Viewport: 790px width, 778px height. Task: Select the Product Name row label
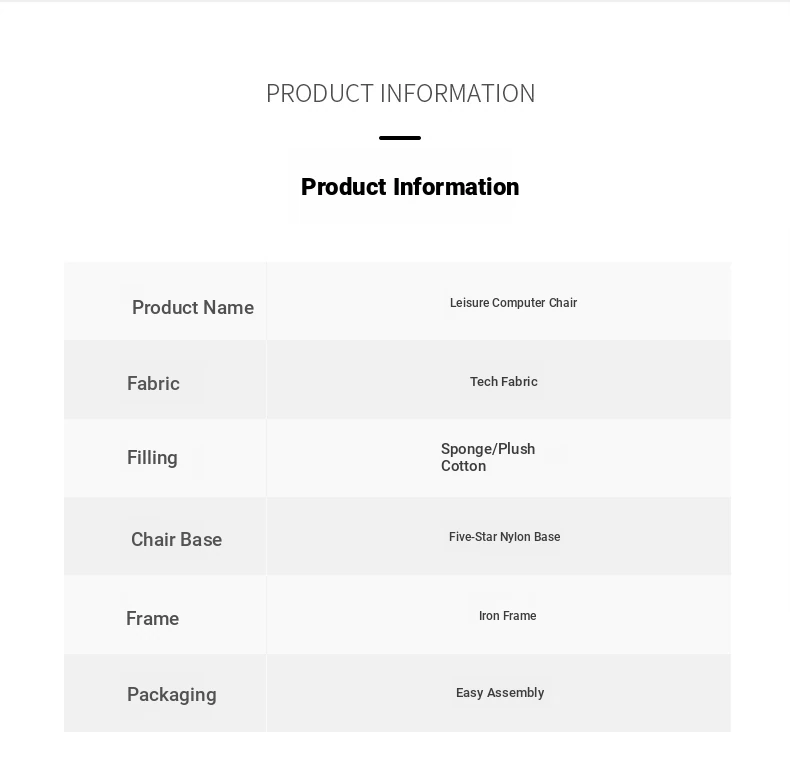point(193,307)
